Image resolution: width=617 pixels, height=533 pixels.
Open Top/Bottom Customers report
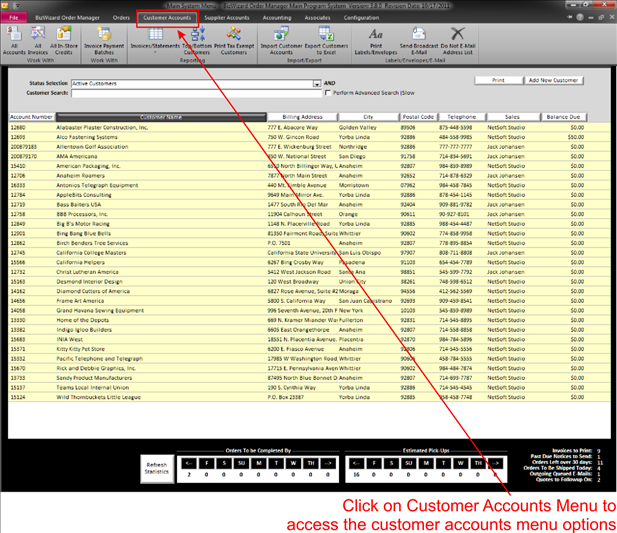coord(198,41)
